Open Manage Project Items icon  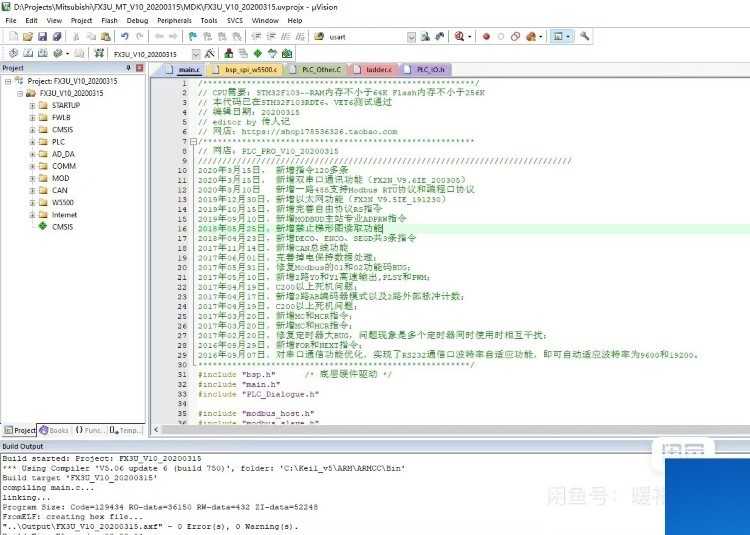tap(229, 54)
